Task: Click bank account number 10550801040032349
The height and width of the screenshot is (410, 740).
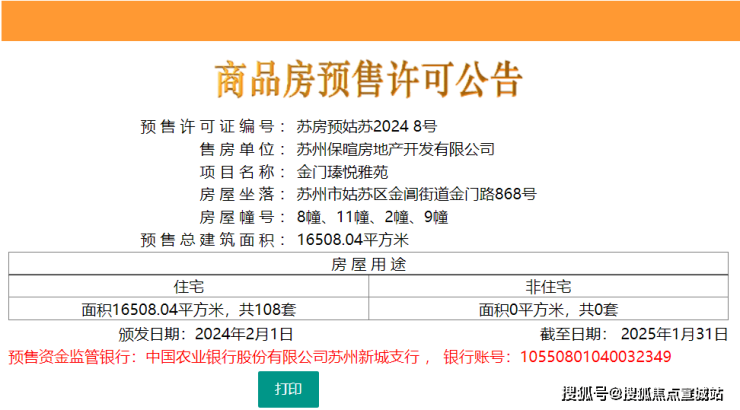Action: point(596,357)
